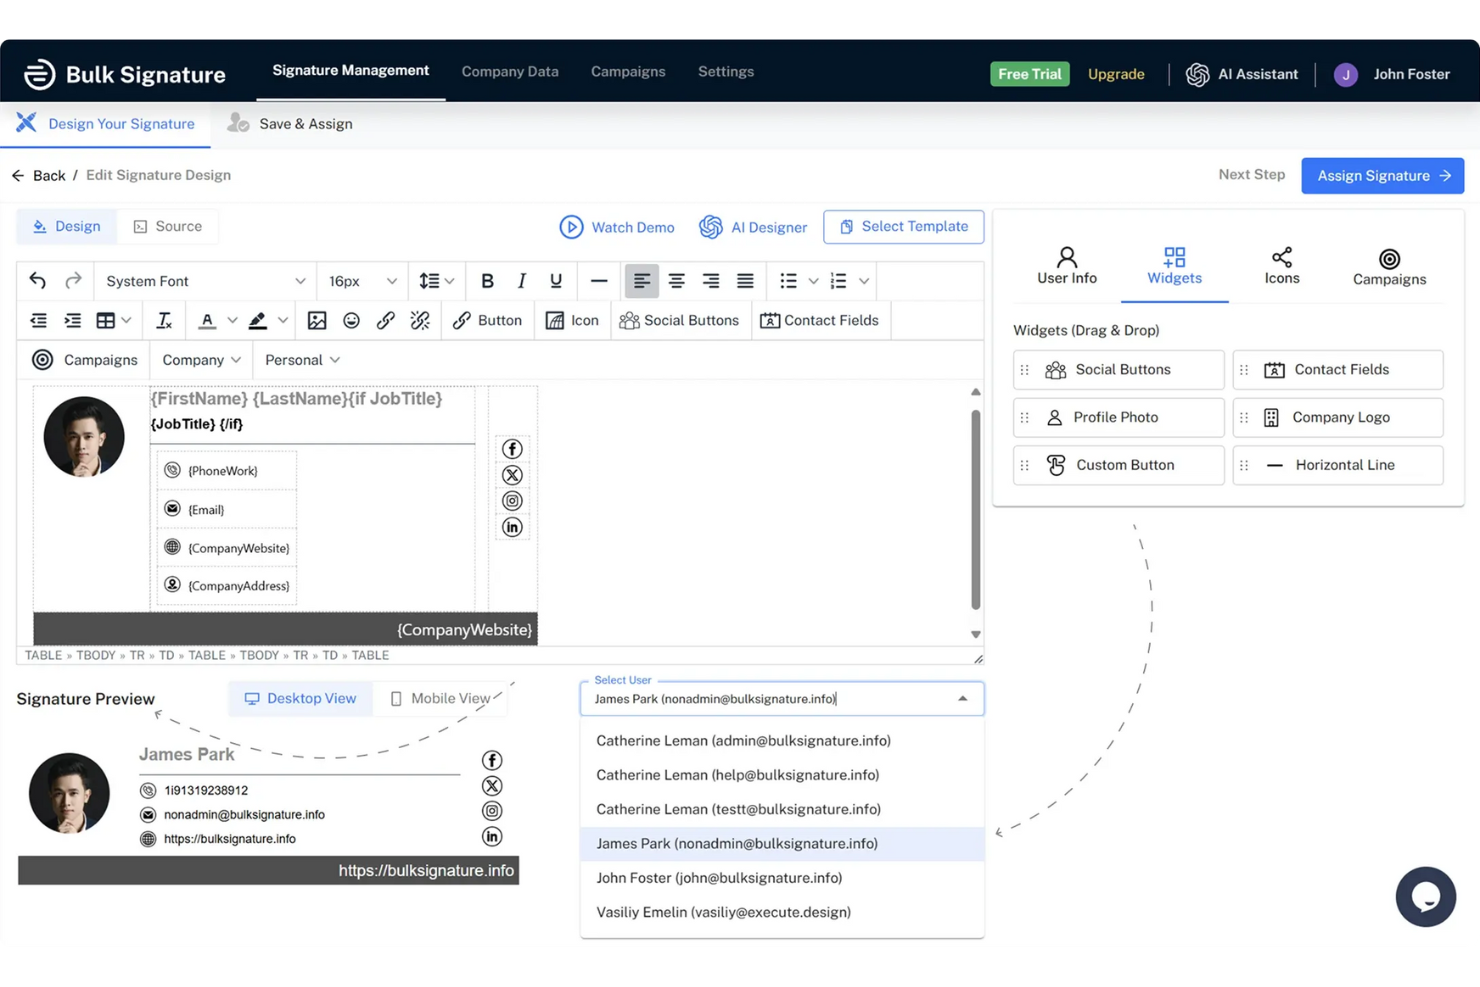Go Back from Edit Signature Design
This screenshot has height=987, width=1480.
click(x=39, y=176)
